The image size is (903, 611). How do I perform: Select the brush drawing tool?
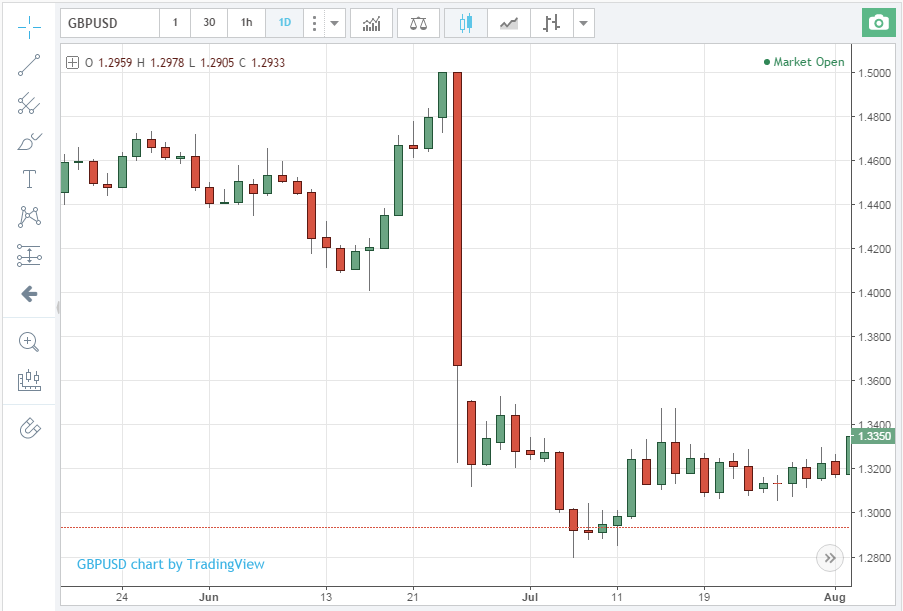[29, 142]
